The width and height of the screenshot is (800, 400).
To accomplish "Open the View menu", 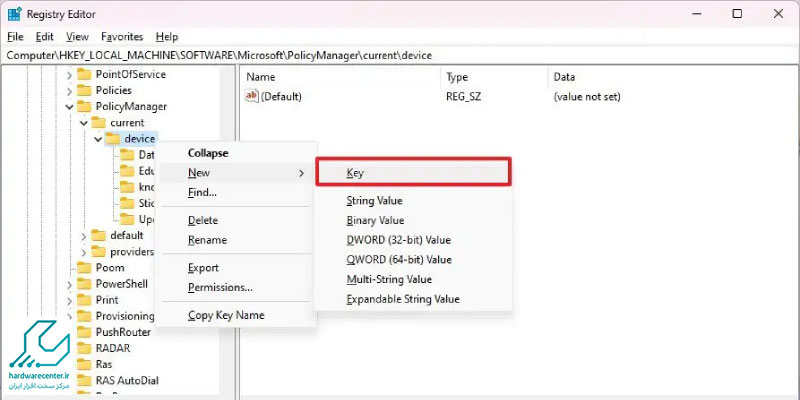I will coord(77,37).
